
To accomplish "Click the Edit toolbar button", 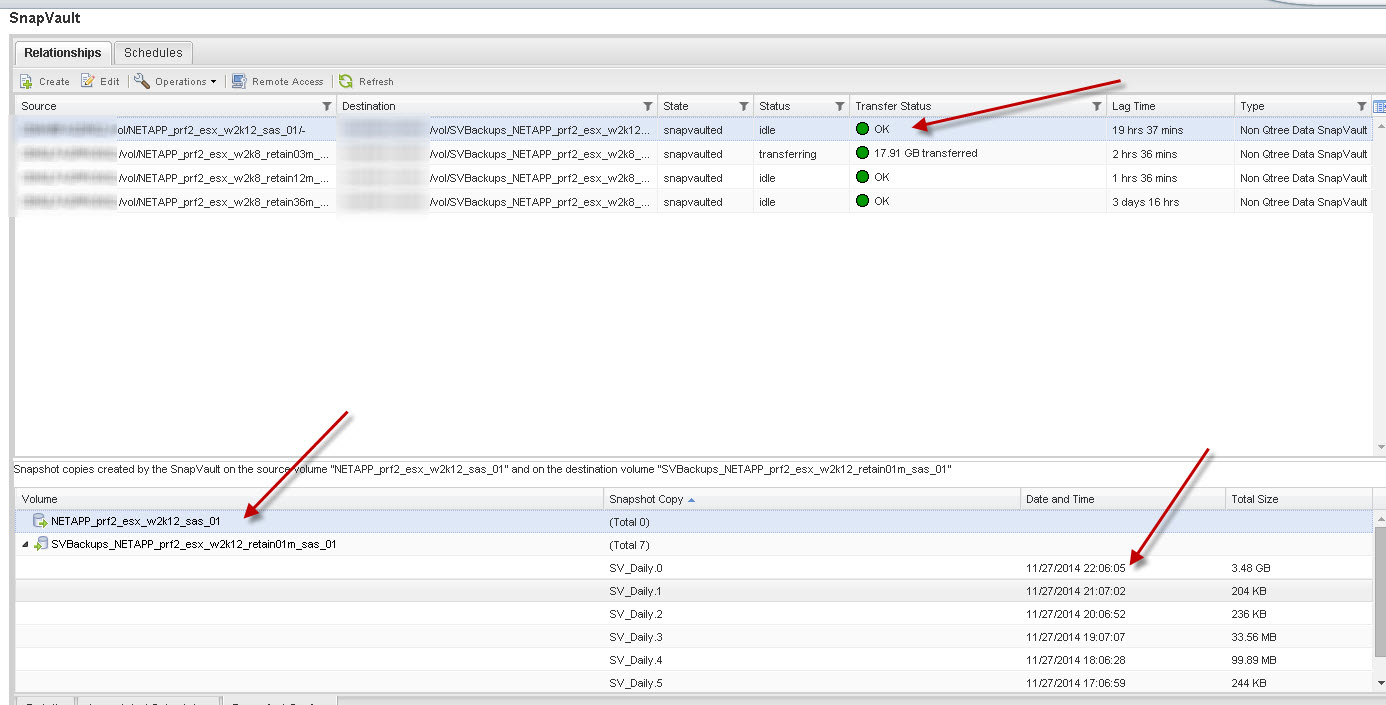I will (100, 81).
